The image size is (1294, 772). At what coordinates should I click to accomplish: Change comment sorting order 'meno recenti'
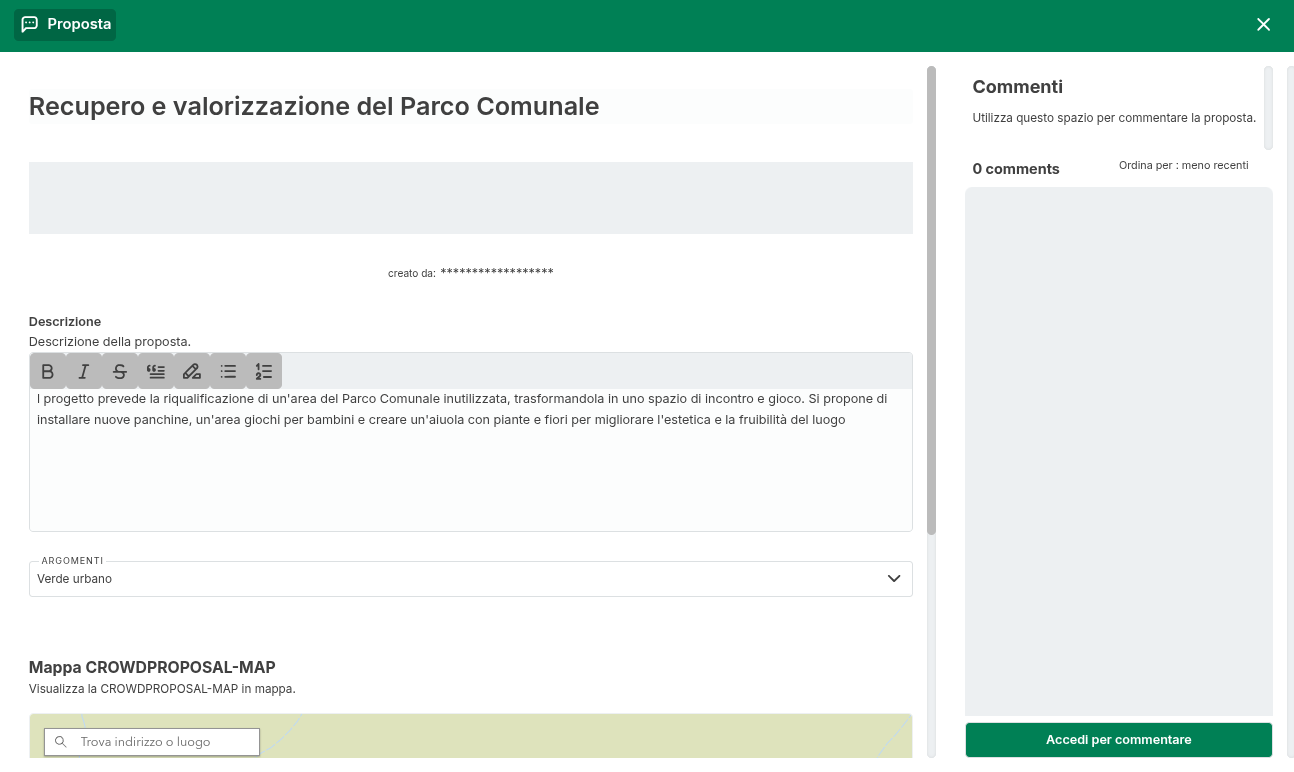coord(1183,165)
